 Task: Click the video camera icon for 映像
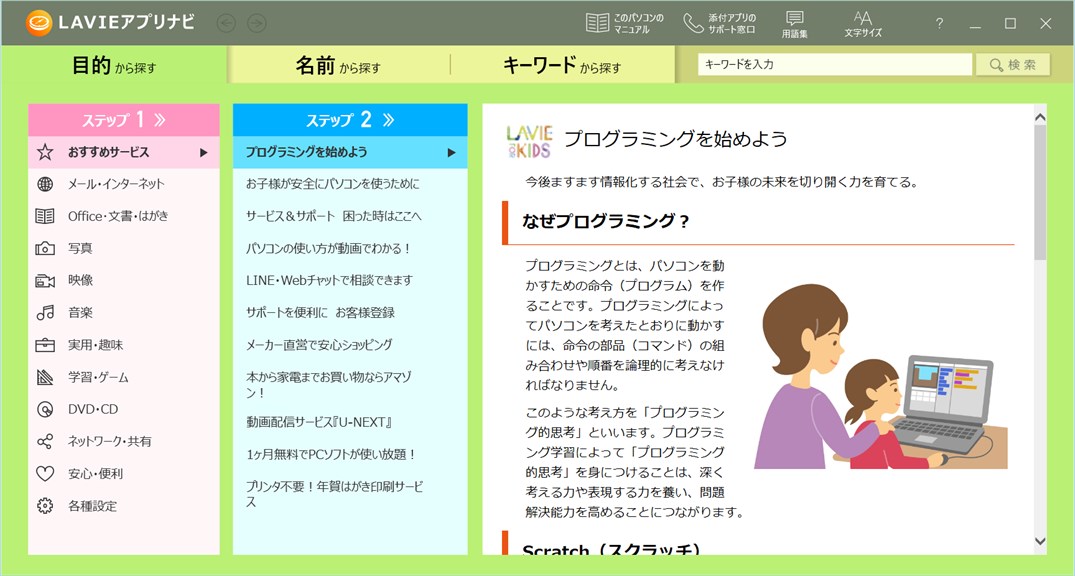(45, 280)
